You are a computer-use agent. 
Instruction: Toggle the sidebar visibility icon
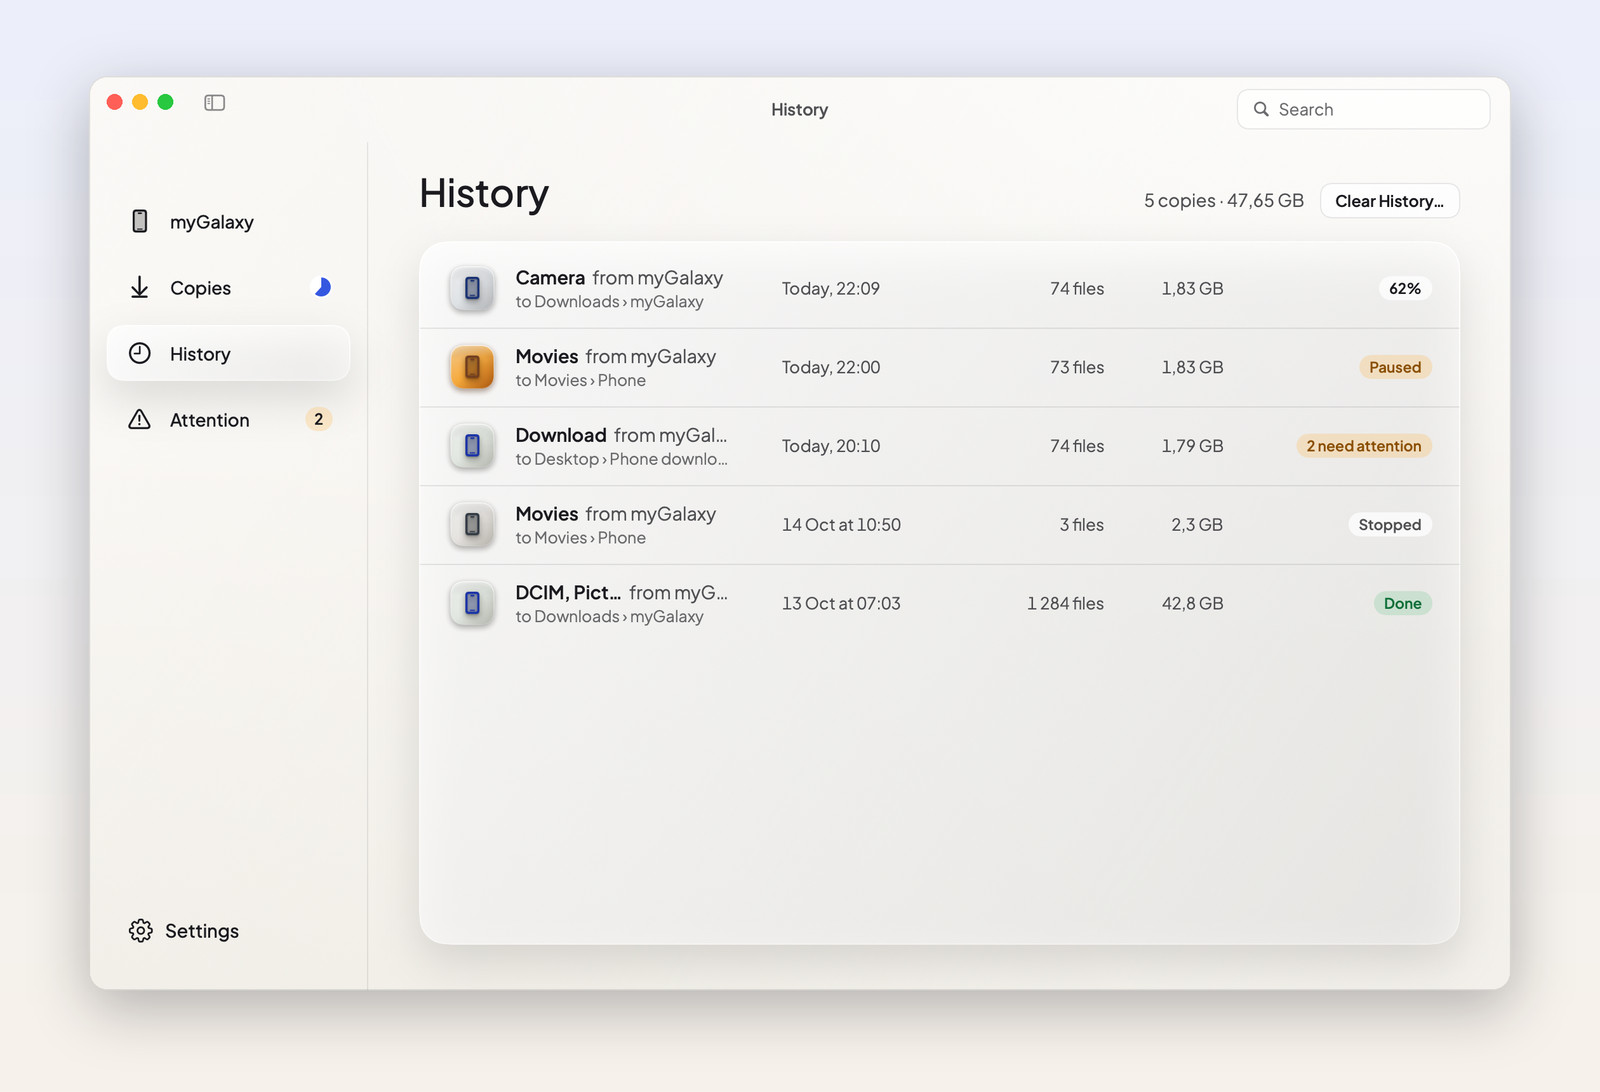(x=214, y=103)
